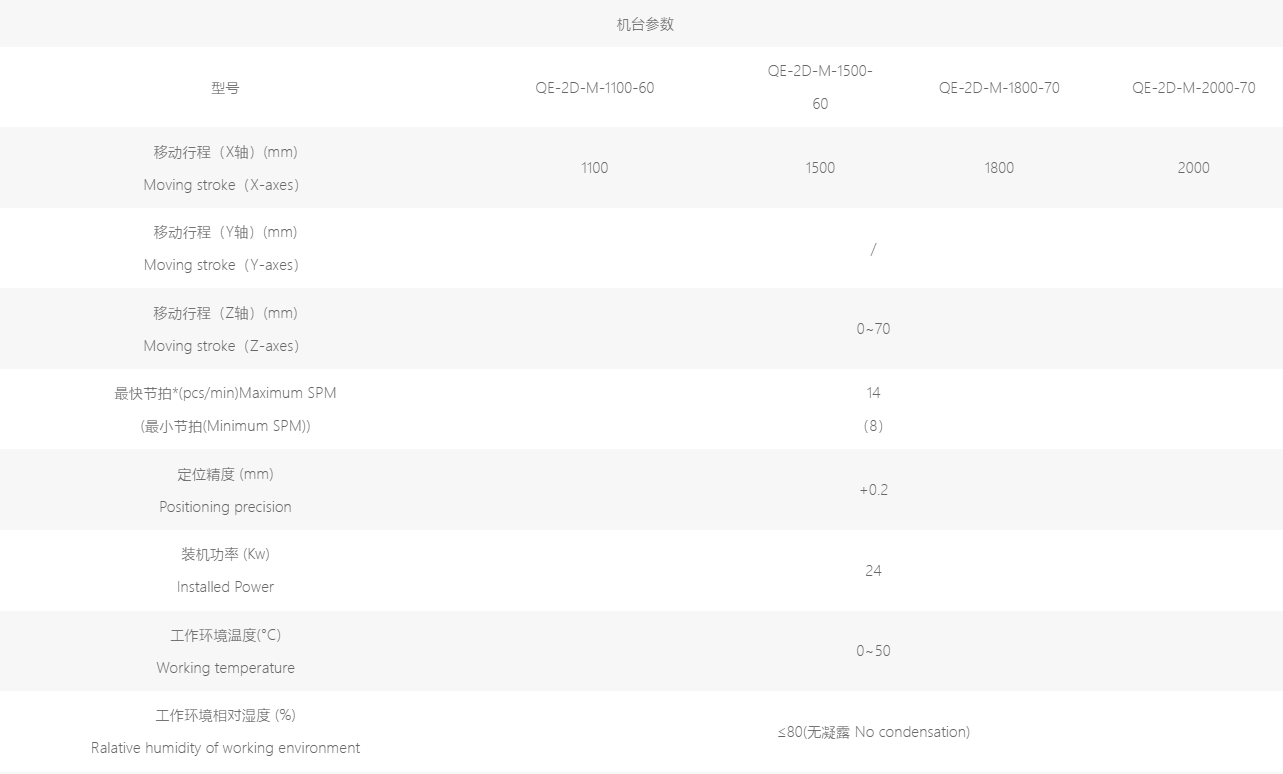1283x774 pixels.
Task: Click the 2000 stroke value
Action: tap(1193, 168)
